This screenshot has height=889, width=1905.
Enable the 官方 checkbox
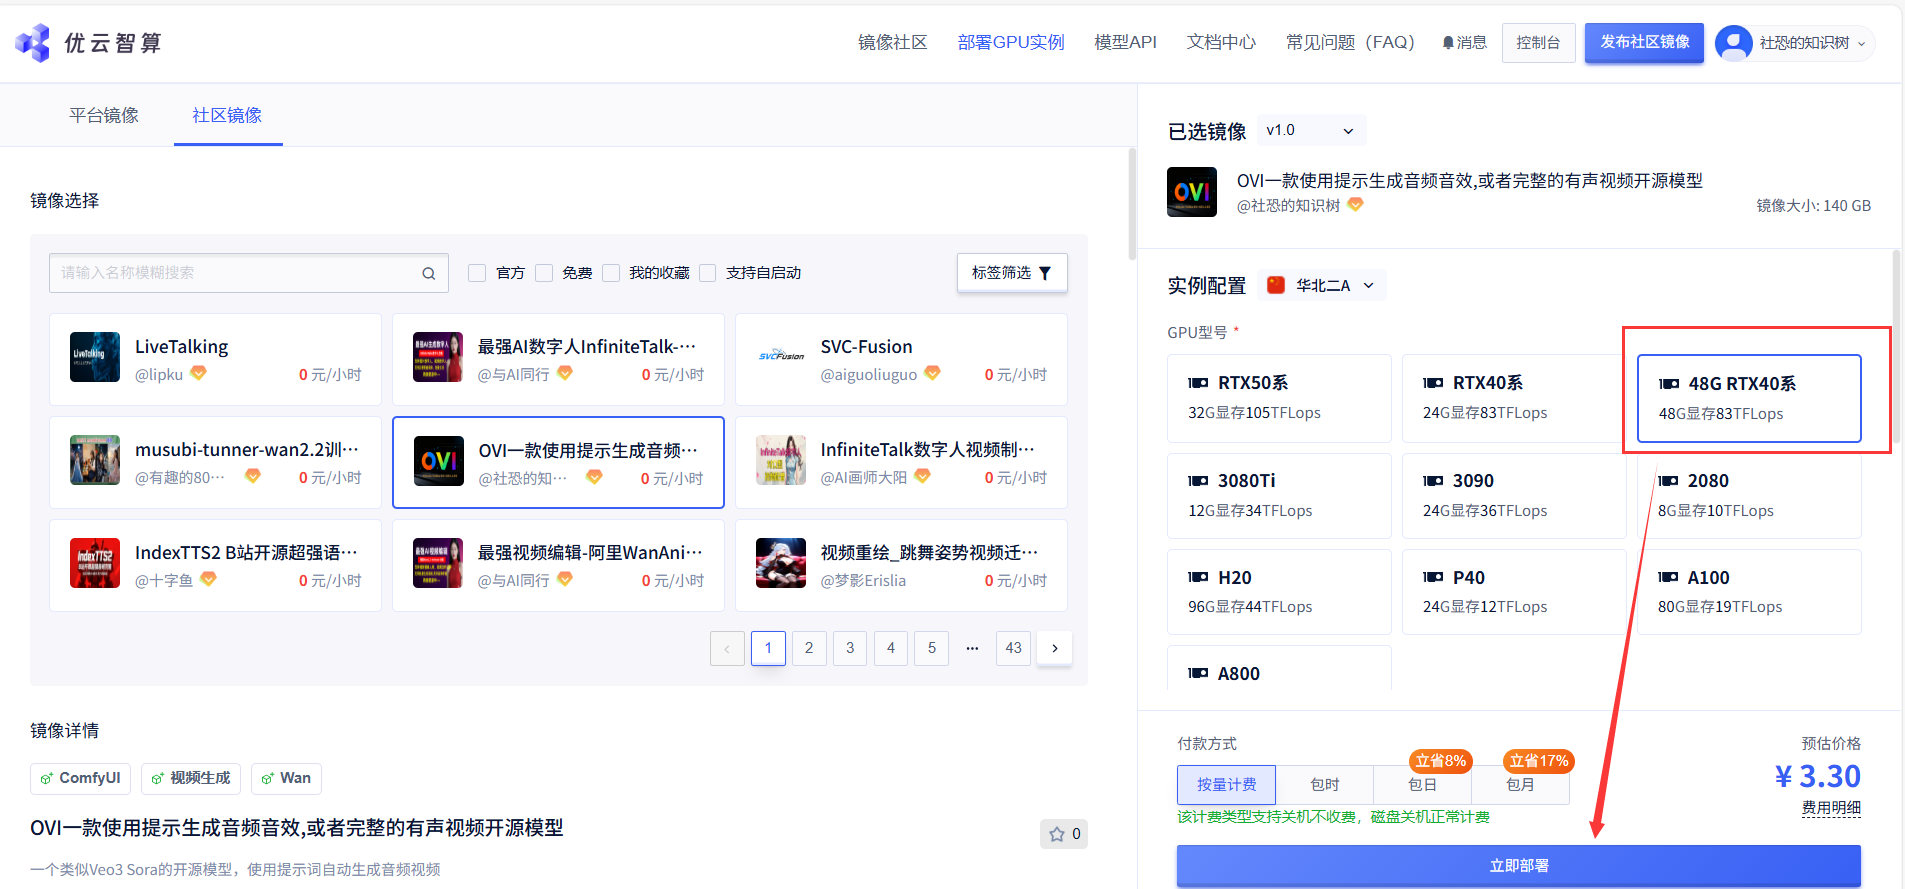pyautogui.click(x=478, y=273)
